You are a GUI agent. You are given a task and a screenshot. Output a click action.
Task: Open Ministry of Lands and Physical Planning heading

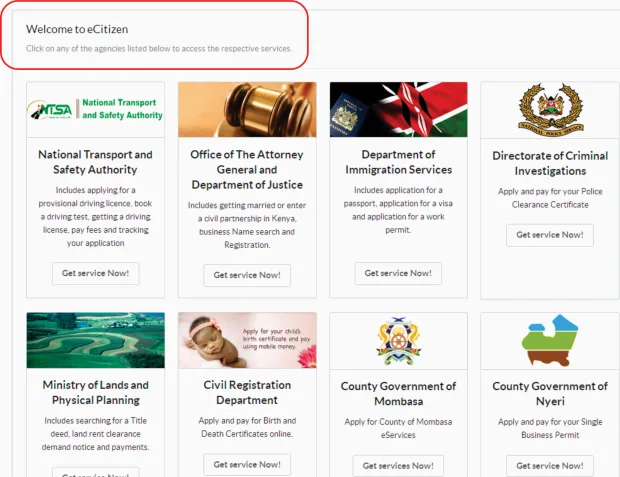click(x=96, y=393)
